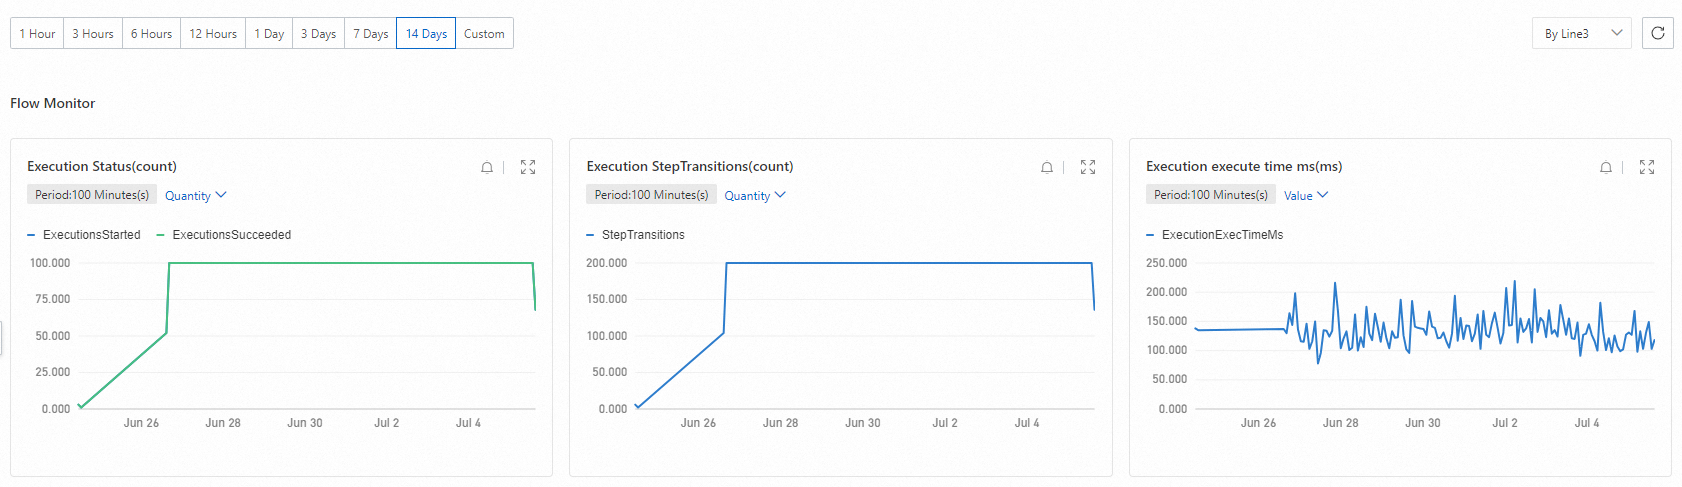Select the 12 Hours time range

213,33
